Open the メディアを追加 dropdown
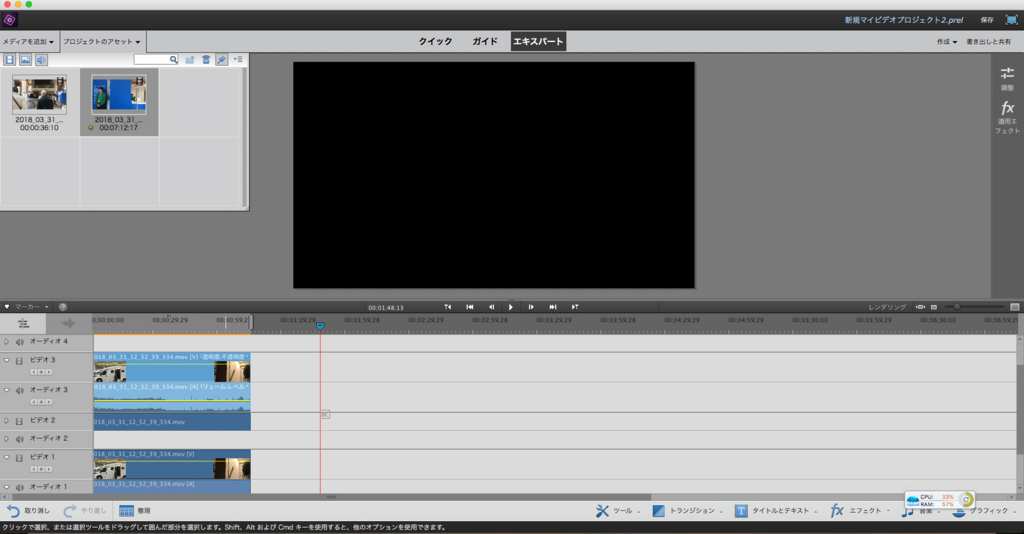Viewport: 1024px width, 534px height. (28, 42)
